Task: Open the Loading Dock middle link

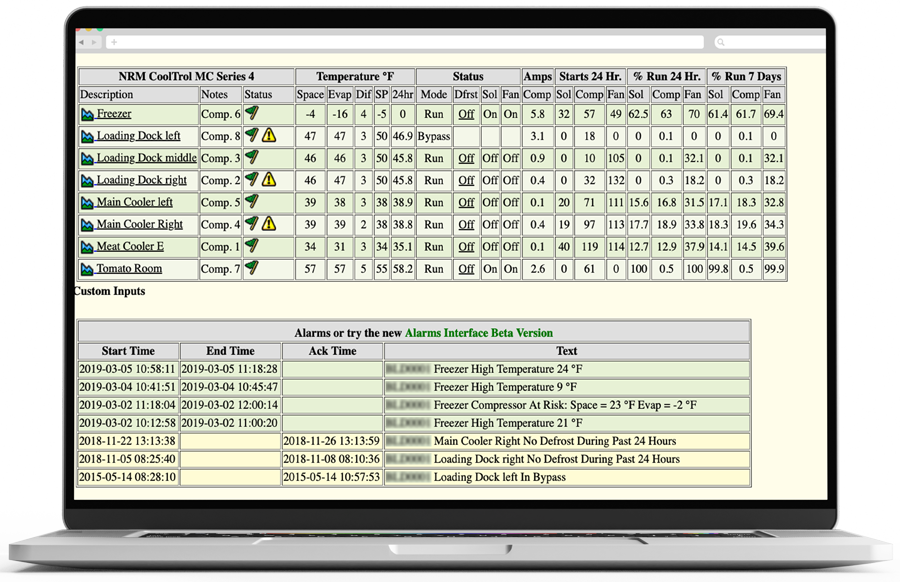Action: pos(146,158)
